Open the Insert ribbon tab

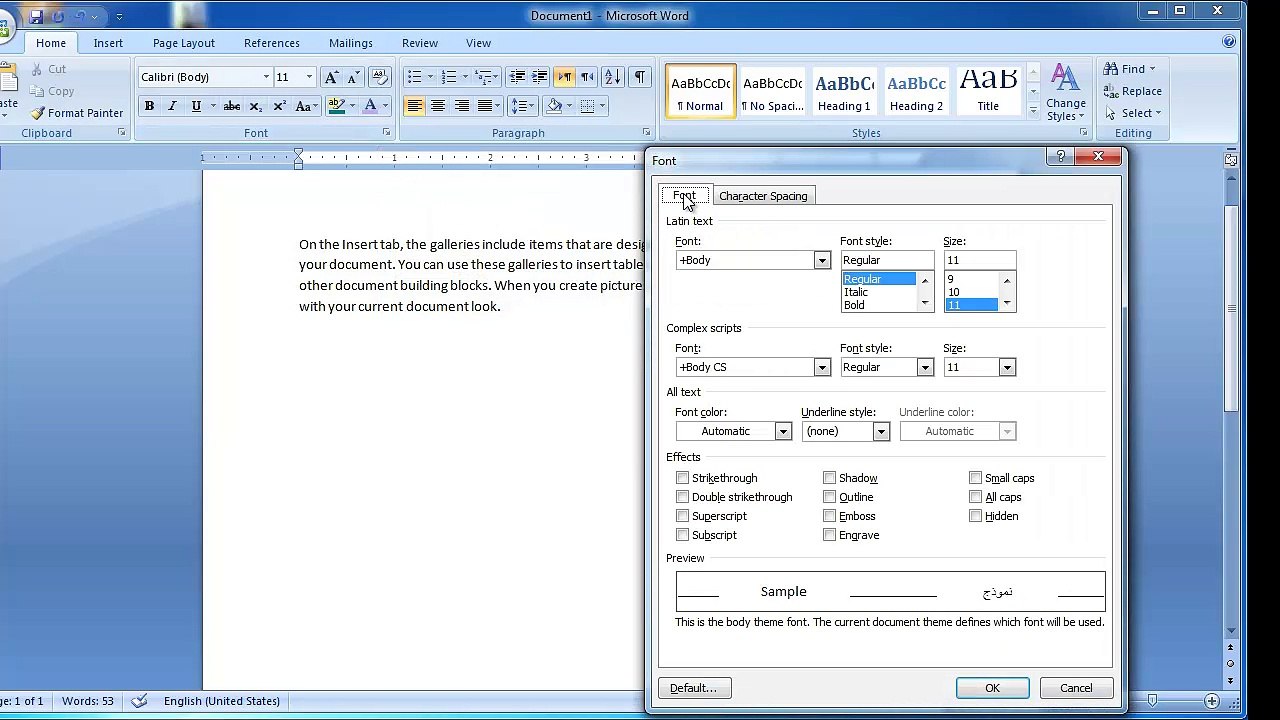(x=108, y=43)
